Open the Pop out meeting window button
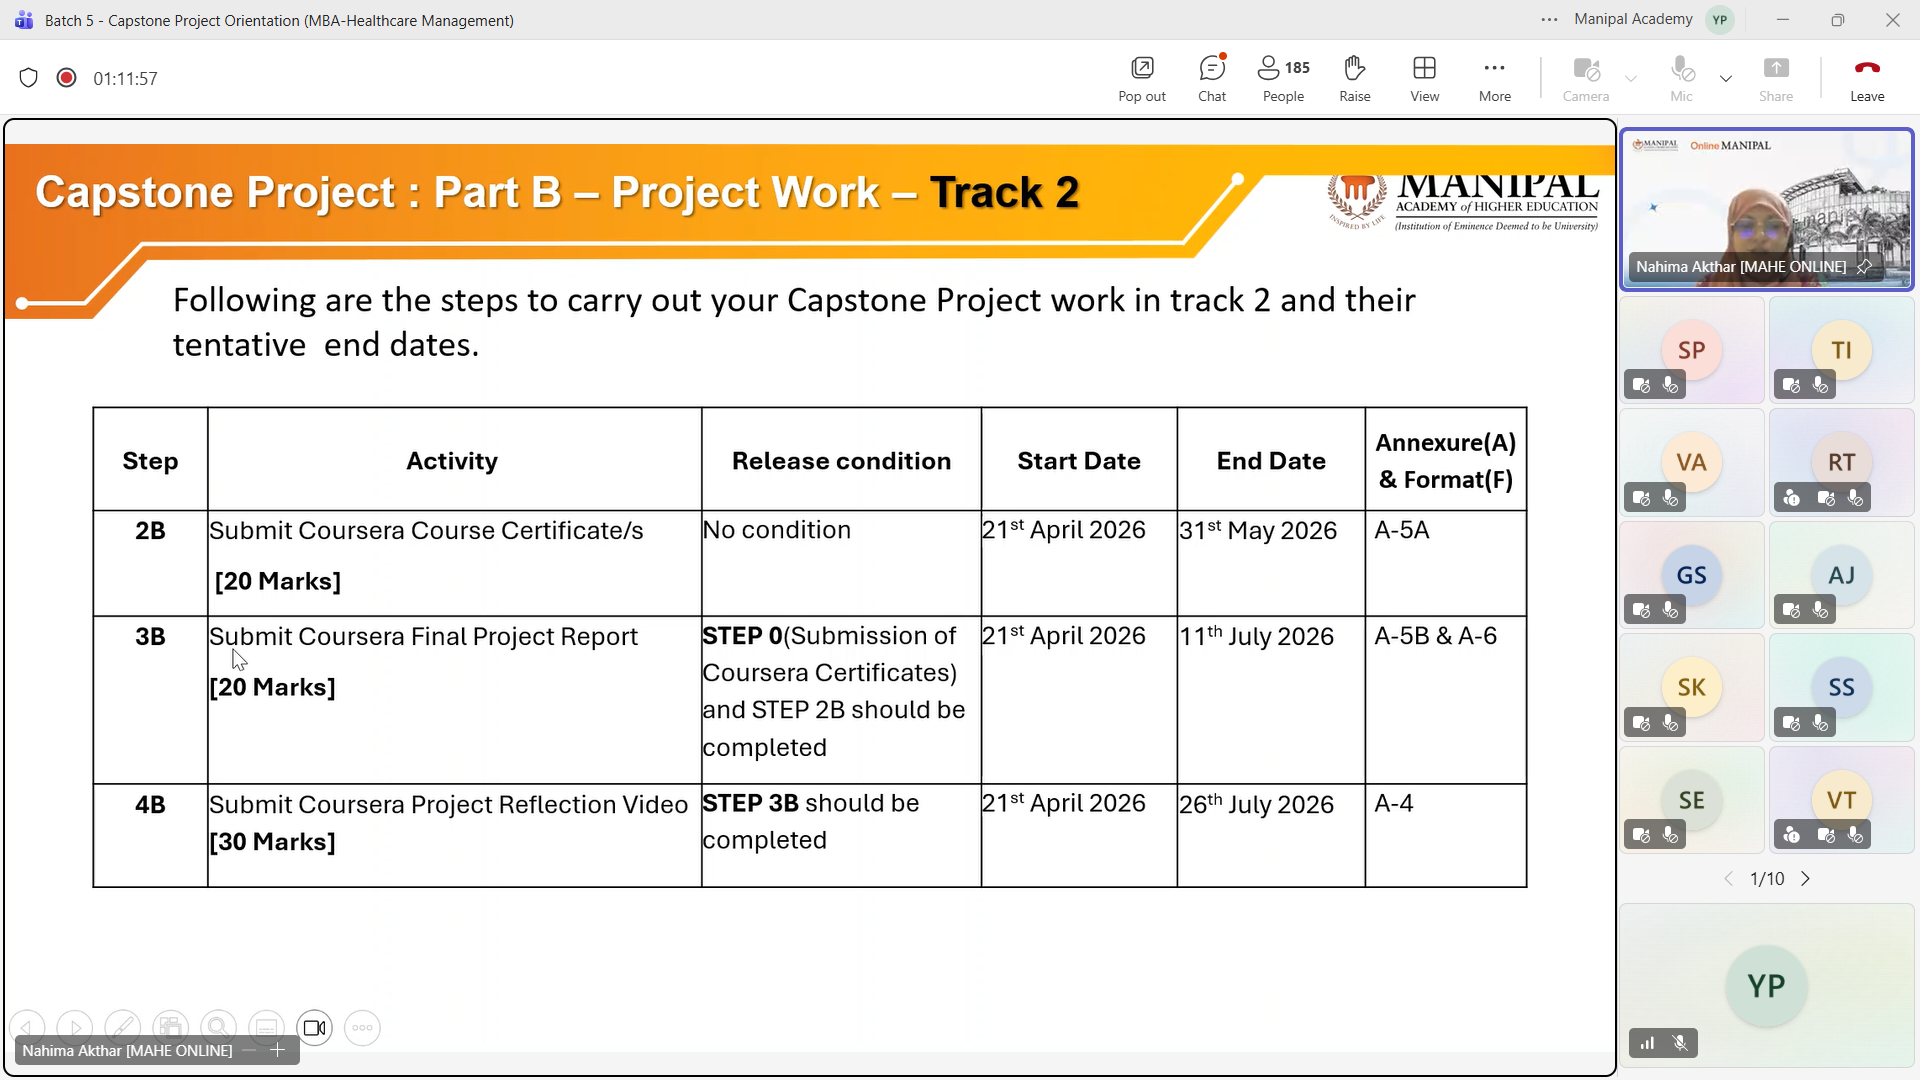 click(x=1142, y=78)
